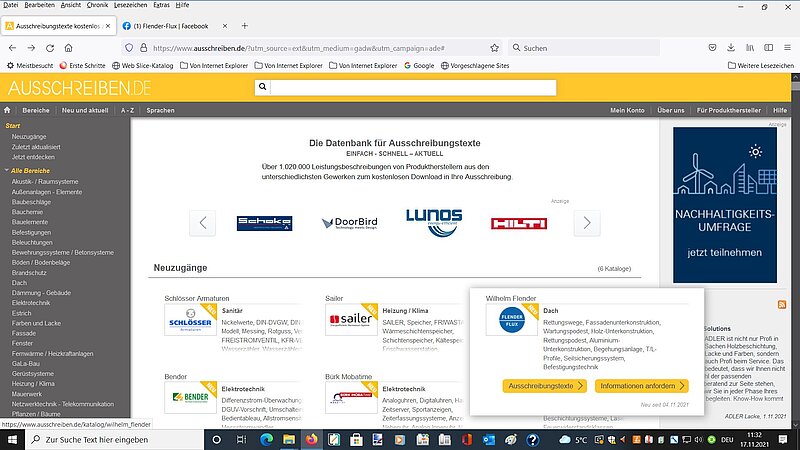
Task: Open the LUNOS logo
Action: coord(434,223)
